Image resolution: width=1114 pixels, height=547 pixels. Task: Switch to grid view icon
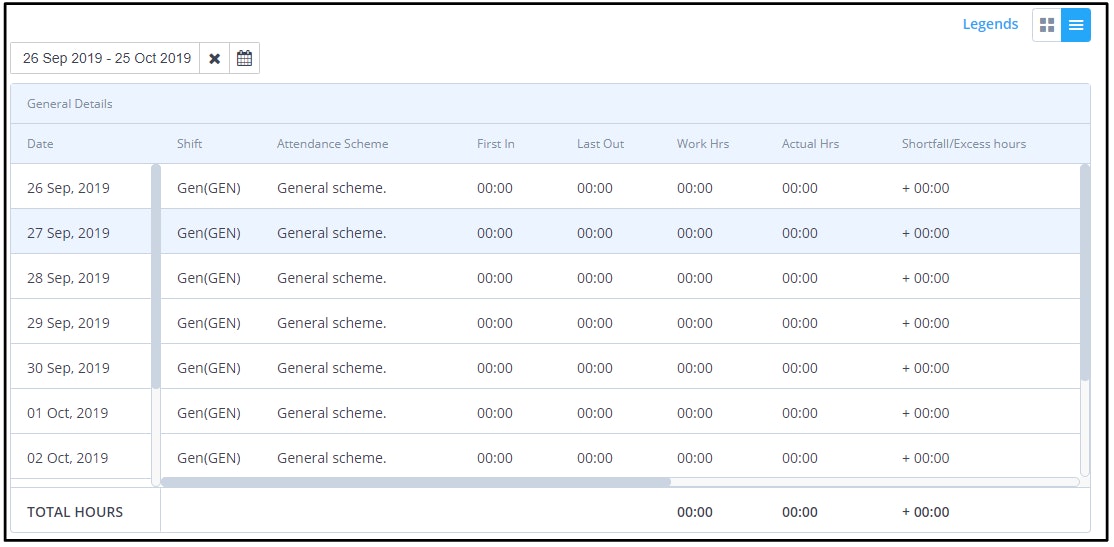tap(1047, 25)
